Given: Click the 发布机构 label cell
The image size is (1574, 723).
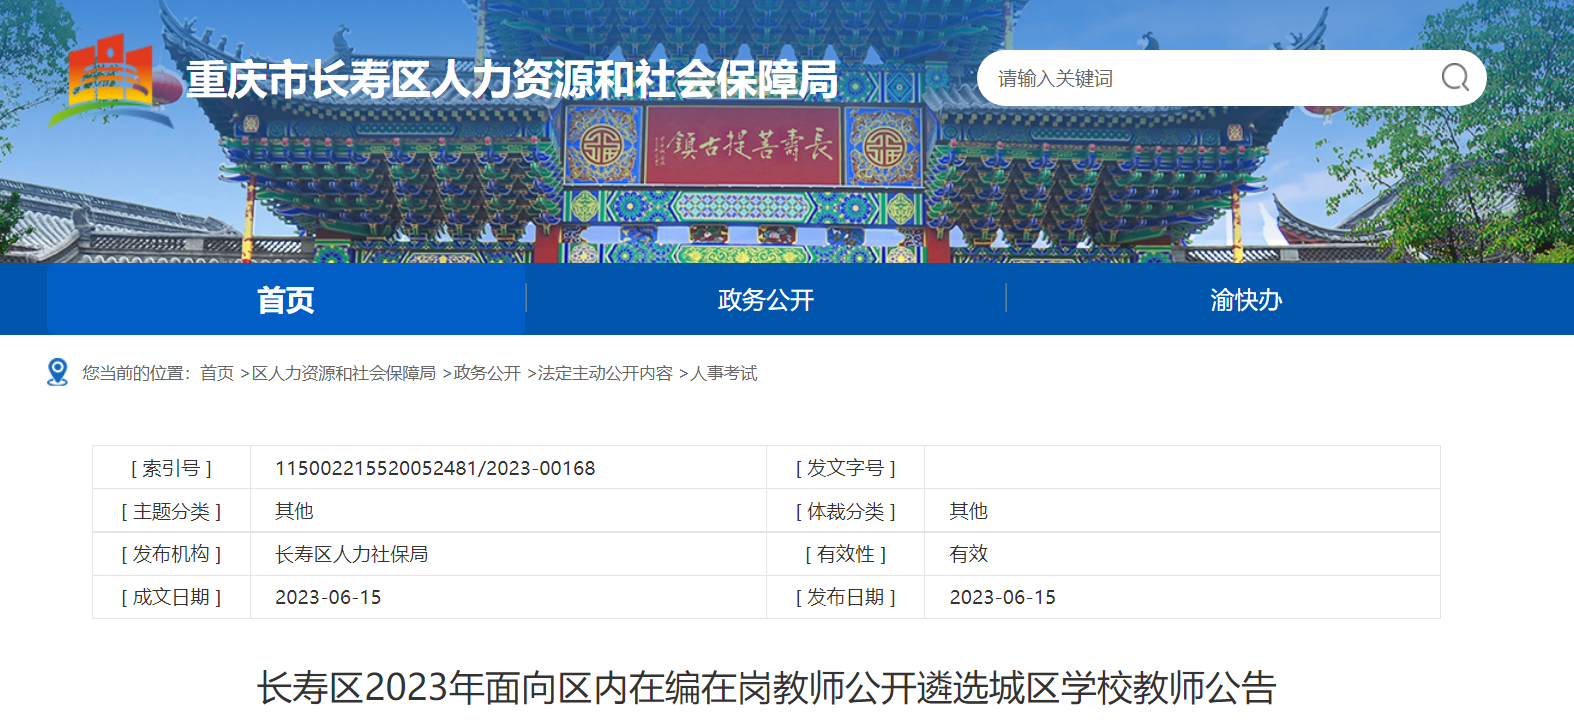Looking at the screenshot, I should pyautogui.click(x=171, y=554).
